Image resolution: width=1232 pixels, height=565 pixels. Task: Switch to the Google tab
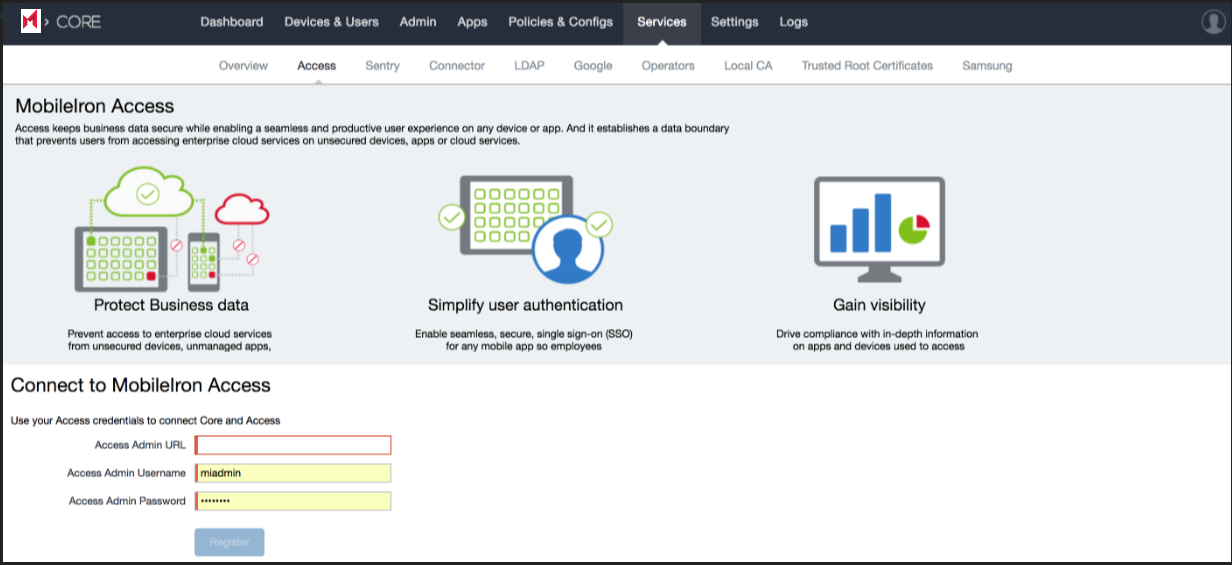[x=593, y=66]
